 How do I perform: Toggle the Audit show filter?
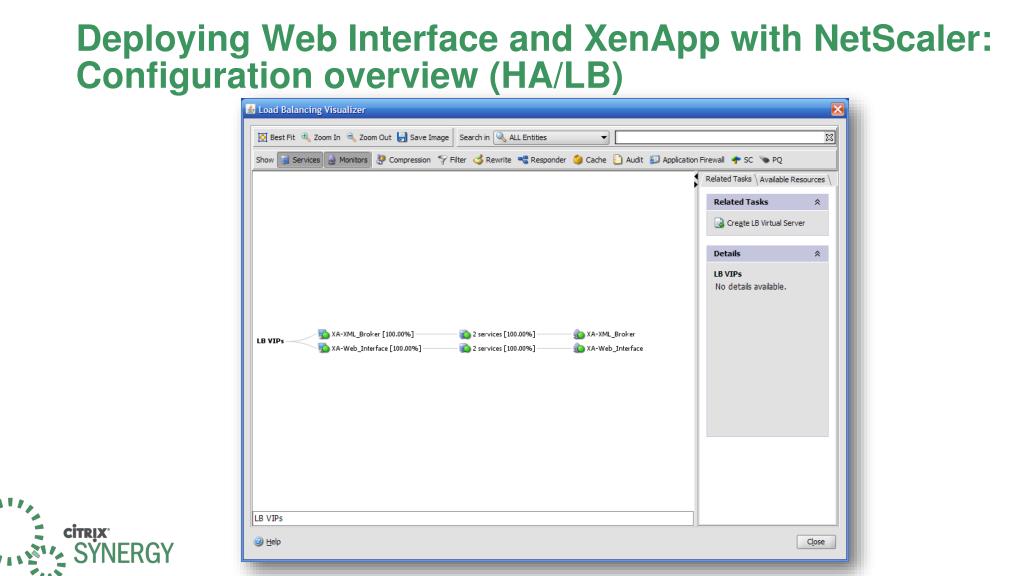(x=628, y=160)
